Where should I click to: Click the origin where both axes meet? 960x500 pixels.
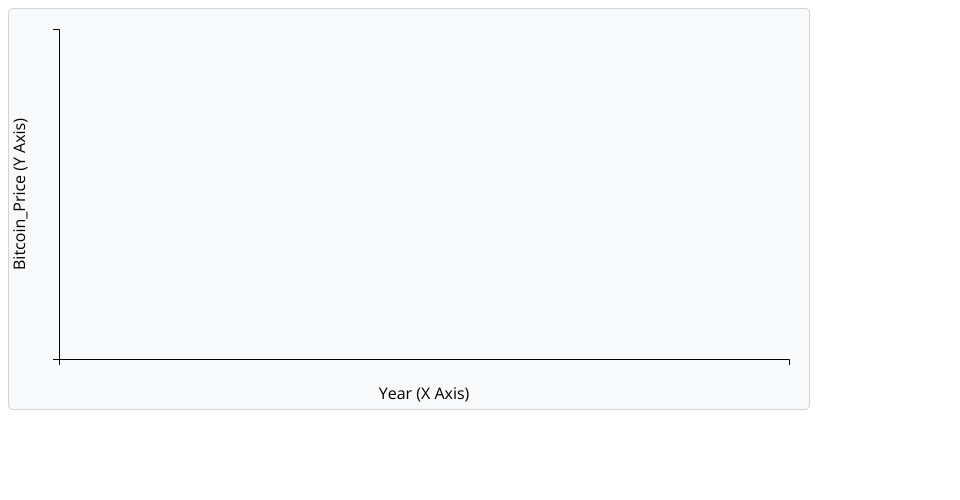point(59,359)
